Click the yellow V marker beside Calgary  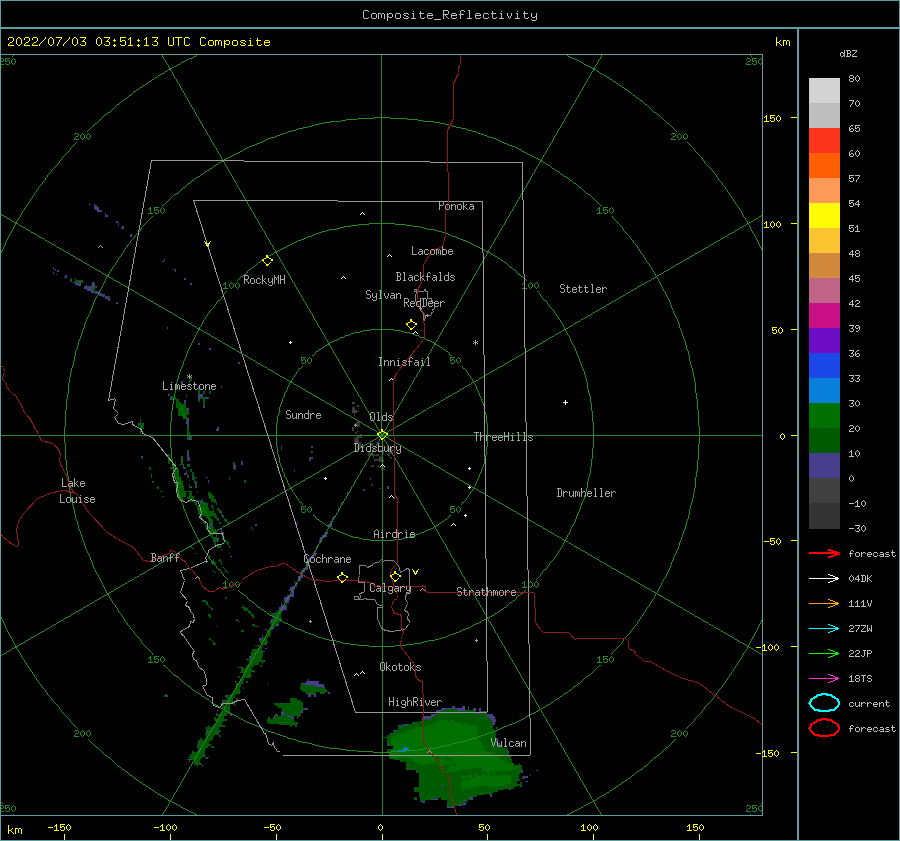pyautogui.click(x=415, y=572)
